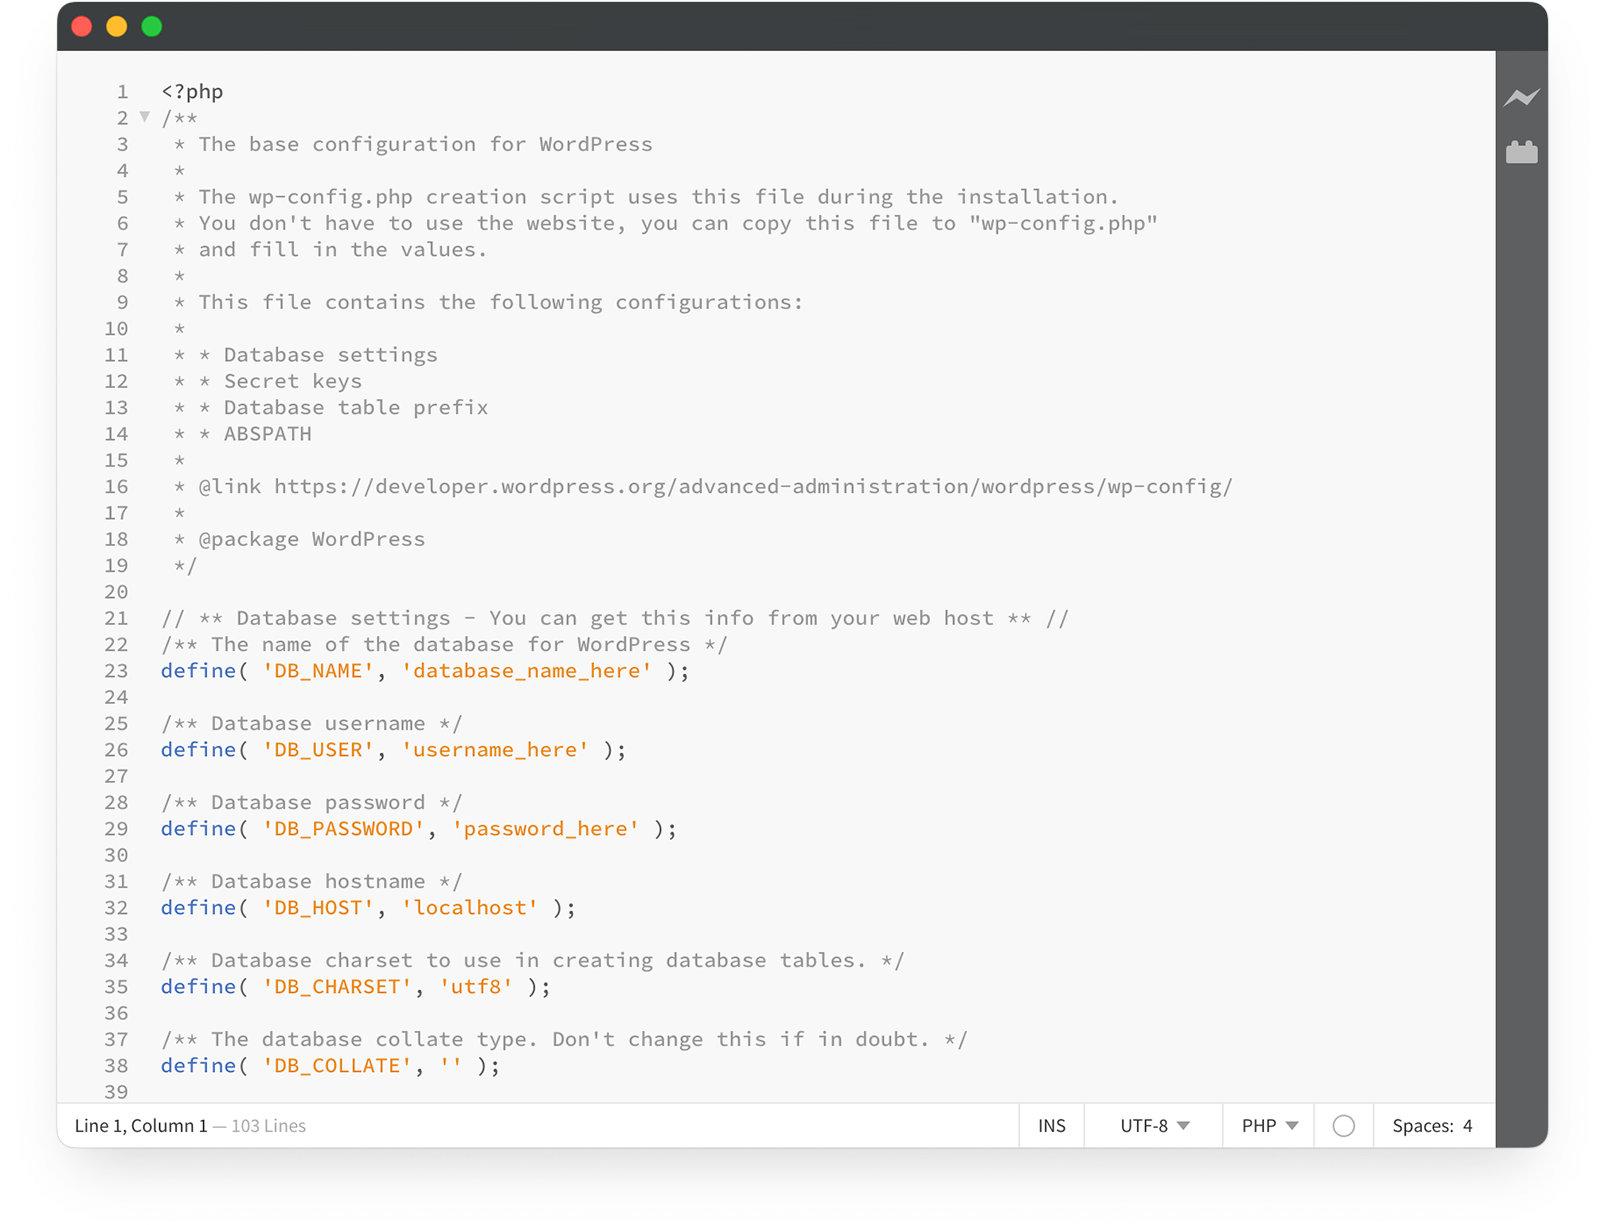Viewport: 1600px width, 1225px height.
Task: Click the circular status indicator in status bar
Action: [x=1343, y=1125]
